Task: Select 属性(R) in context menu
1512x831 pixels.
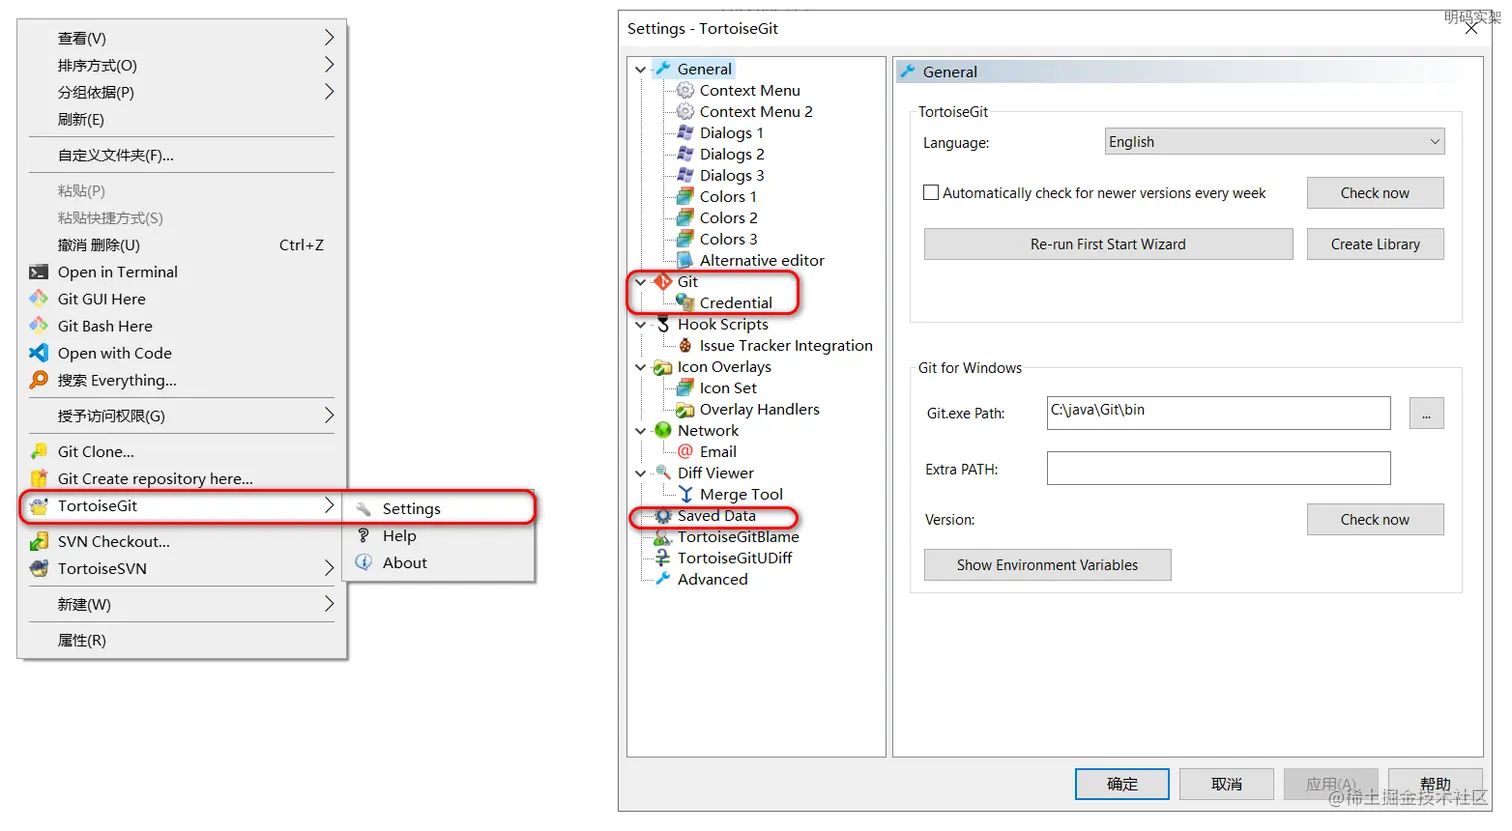Action: coord(182,640)
